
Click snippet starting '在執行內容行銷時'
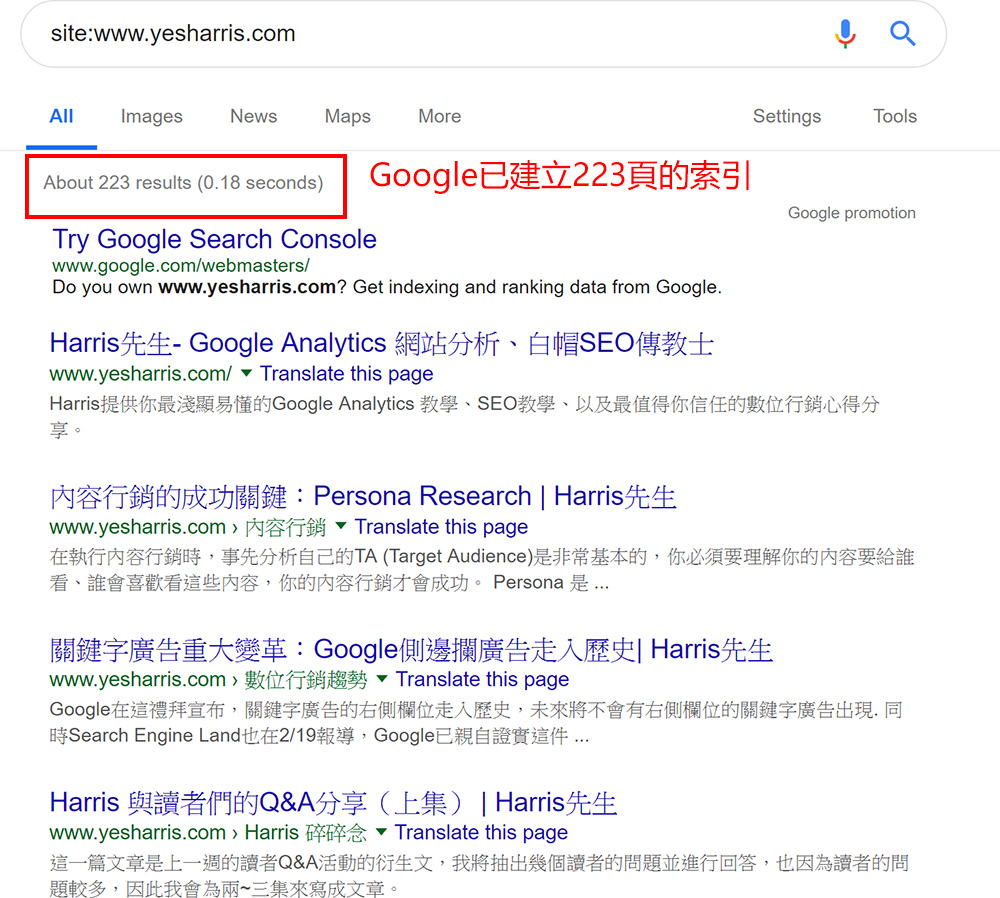click(482, 570)
